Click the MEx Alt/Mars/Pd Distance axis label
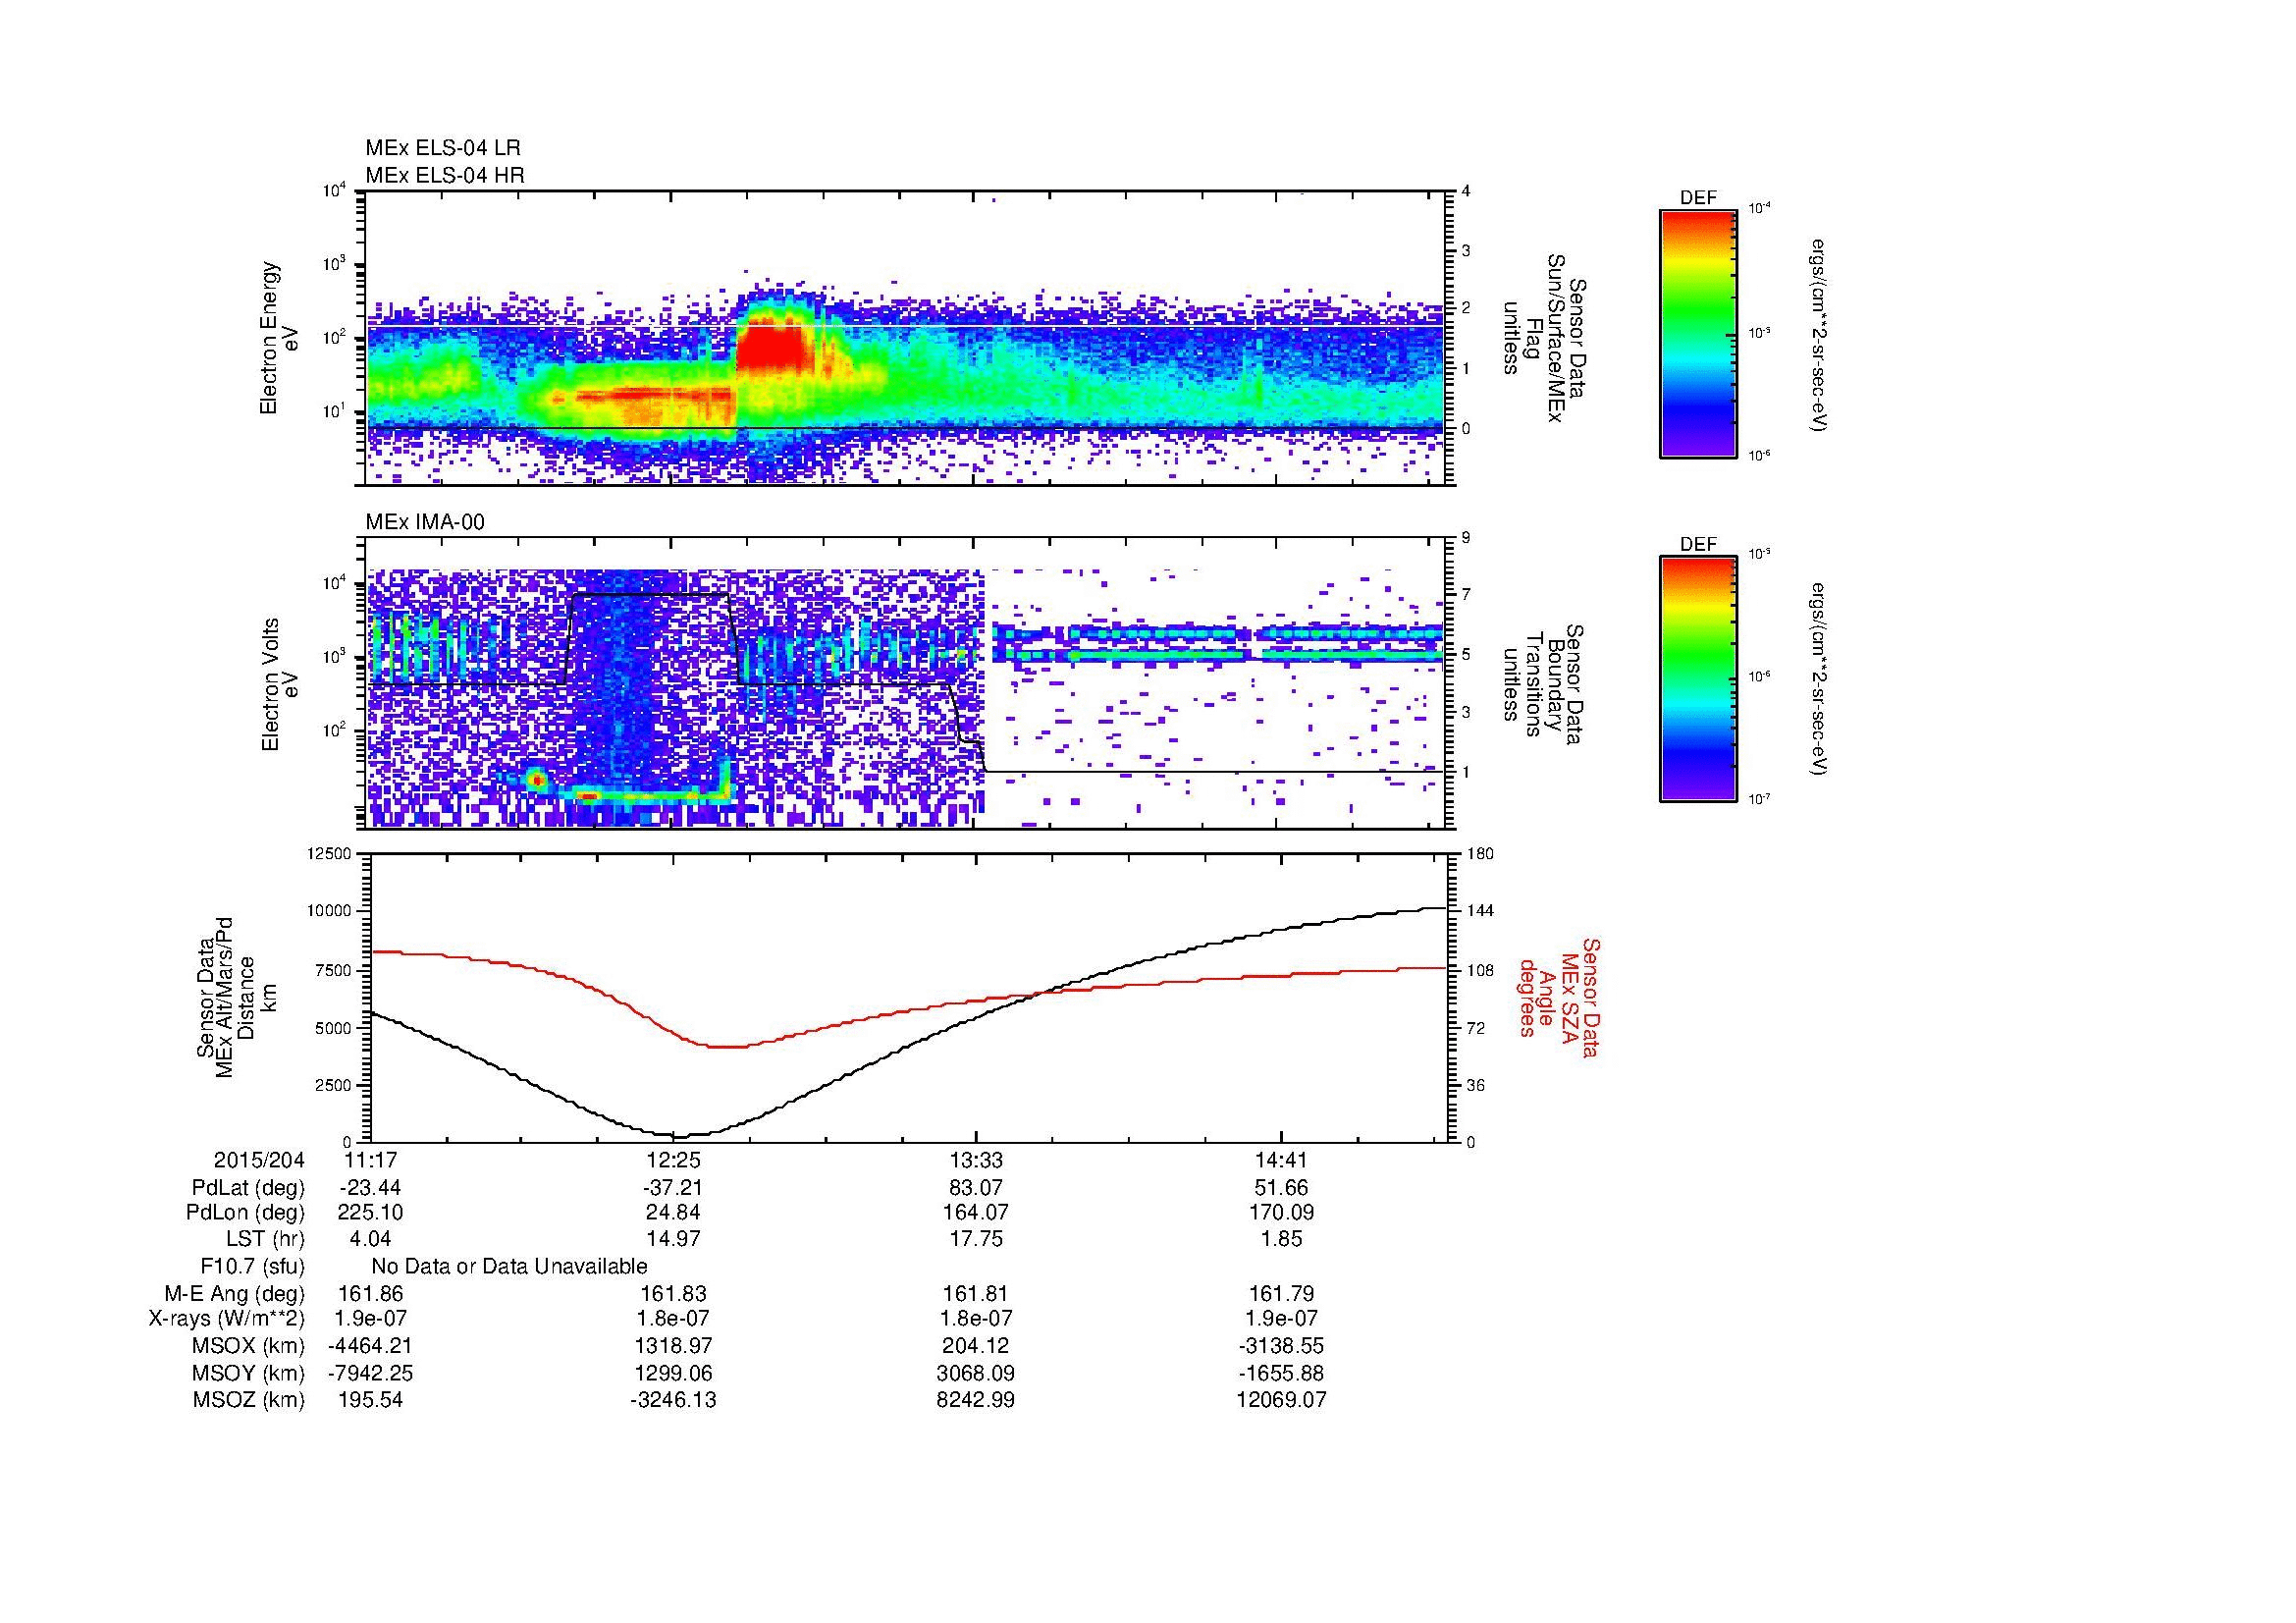2296x1623 pixels. click(x=236, y=997)
